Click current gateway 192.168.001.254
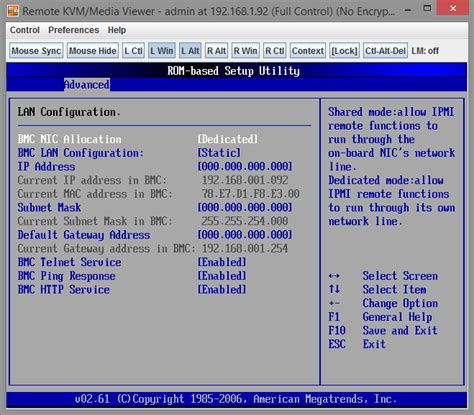 pyautogui.click(x=245, y=249)
